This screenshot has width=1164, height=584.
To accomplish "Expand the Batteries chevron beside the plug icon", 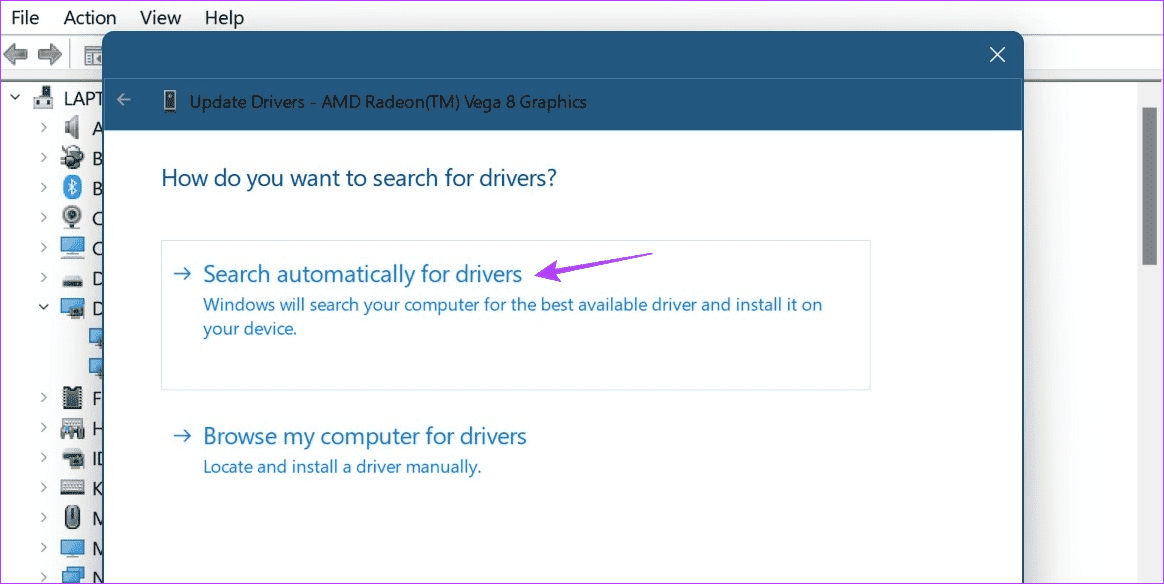I will [x=44, y=157].
